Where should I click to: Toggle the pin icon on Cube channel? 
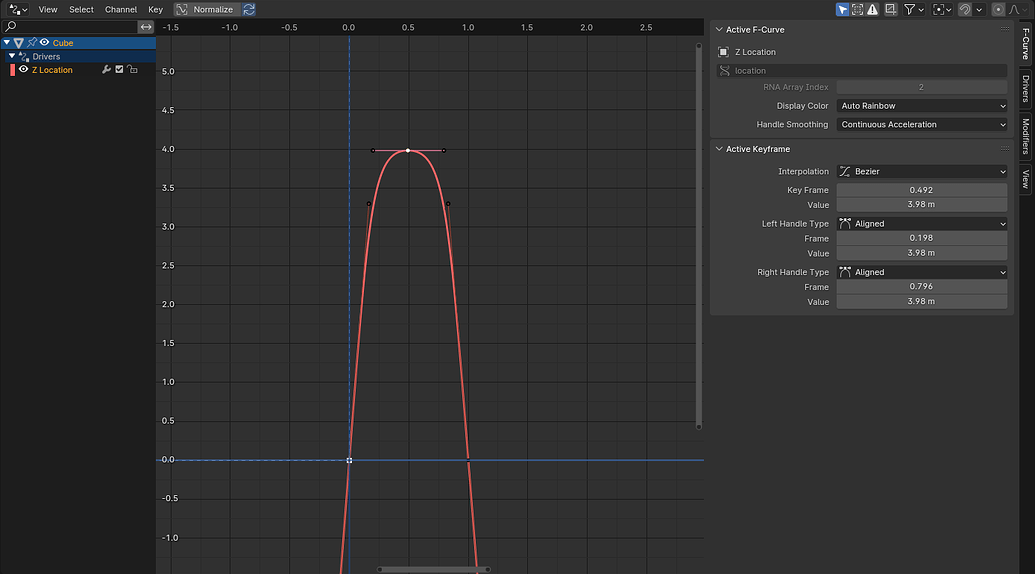click(x=32, y=42)
